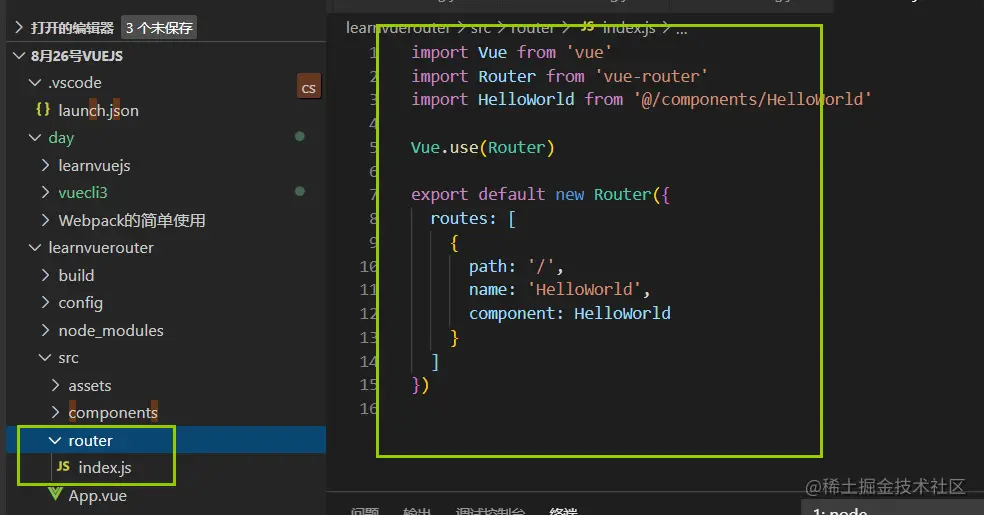The image size is (984, 515).
Task: Click the routes: key on line 8
Action: [x=463, y=218]
